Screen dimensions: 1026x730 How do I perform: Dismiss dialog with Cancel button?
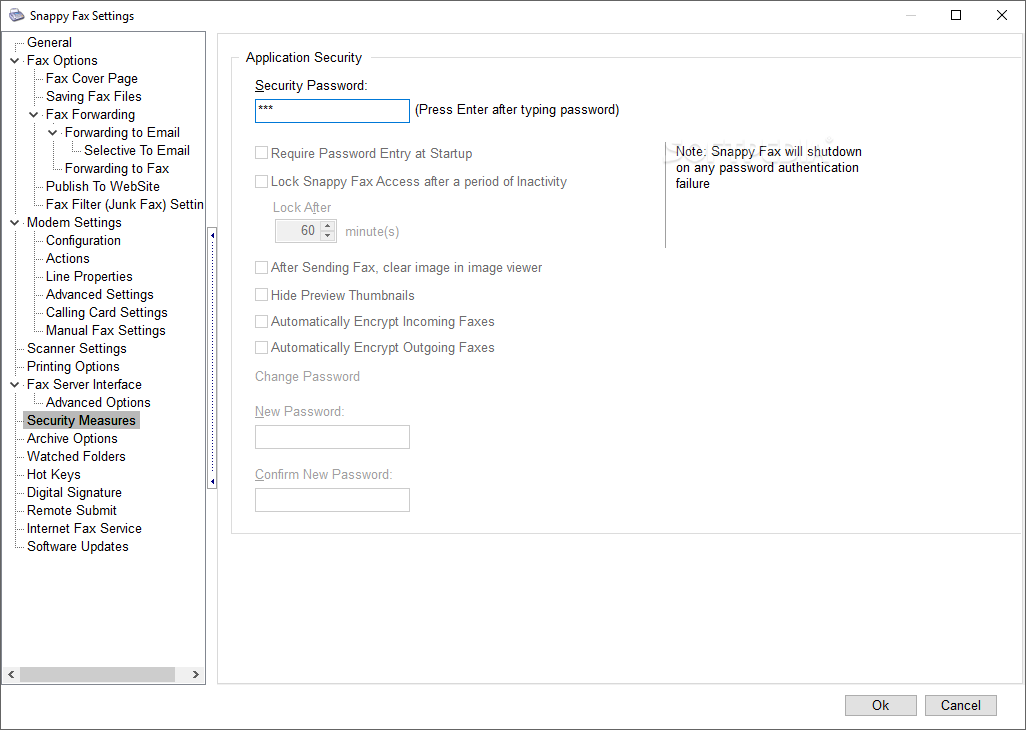pos(961,705)
